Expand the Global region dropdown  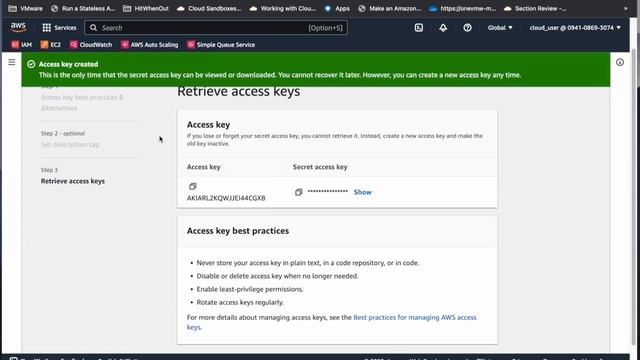pos(500,28)
